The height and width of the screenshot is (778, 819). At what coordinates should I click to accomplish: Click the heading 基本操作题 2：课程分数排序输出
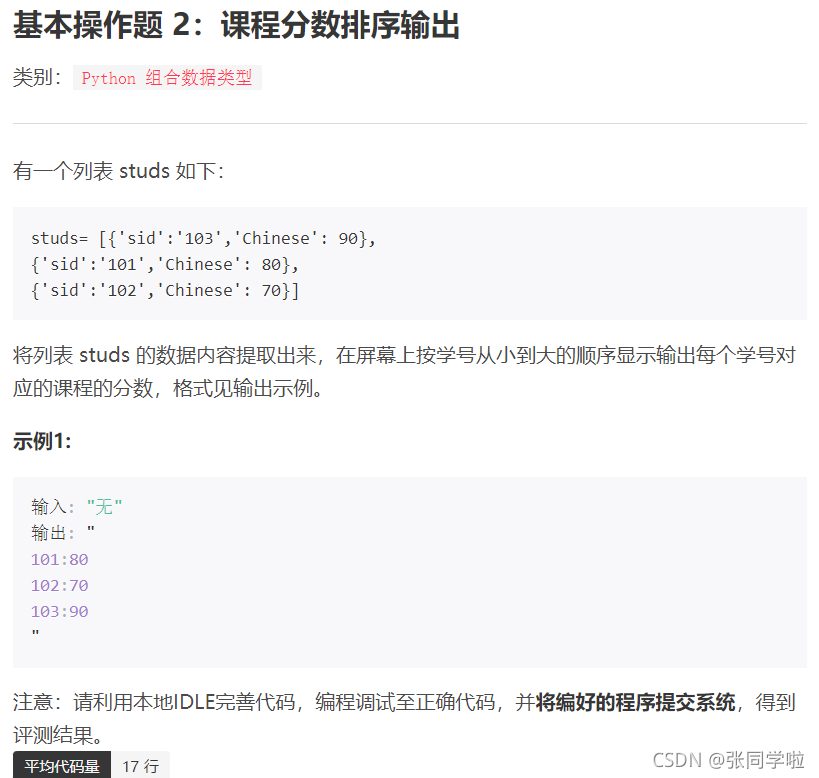point(236,25)
